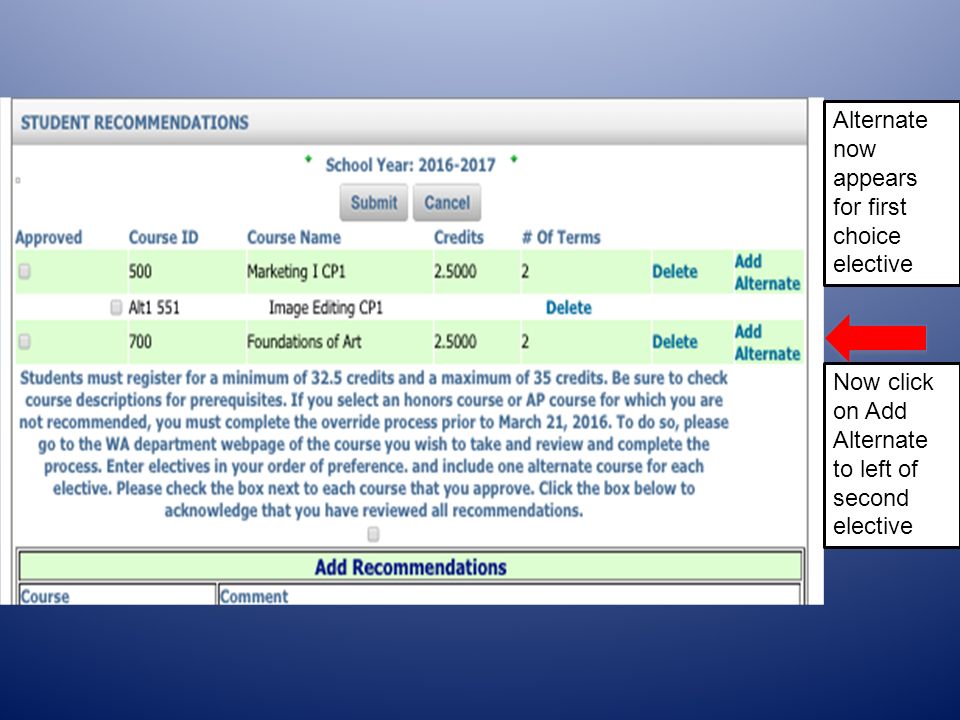Screen dimensions: 960x720
Task: Click the Credits column header
Action: pos(459,238)
